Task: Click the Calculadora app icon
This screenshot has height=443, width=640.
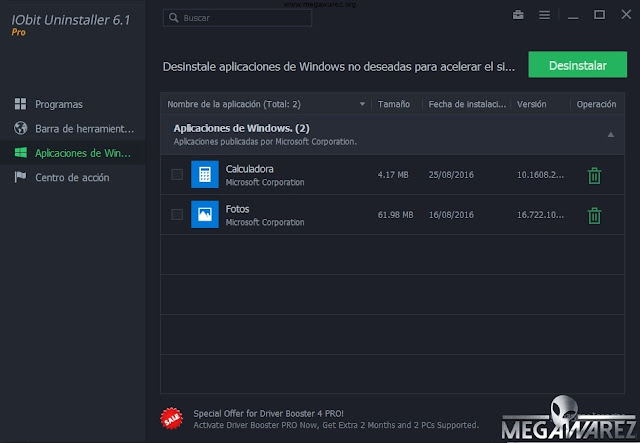Action: click(x=205, y=174)
